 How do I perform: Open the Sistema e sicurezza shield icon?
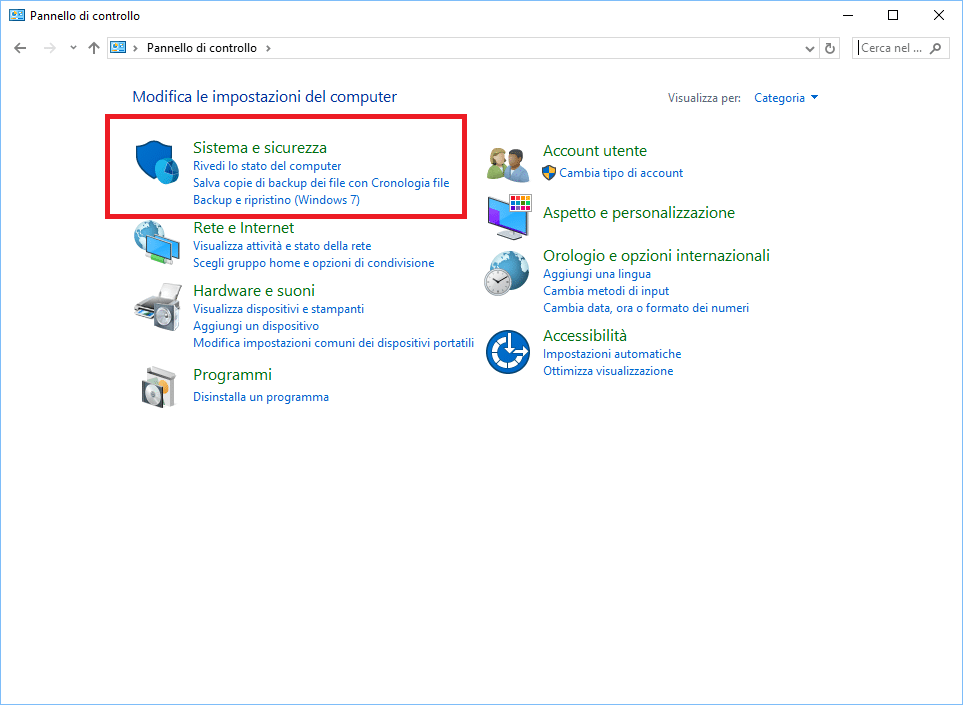tap(157, 162)
